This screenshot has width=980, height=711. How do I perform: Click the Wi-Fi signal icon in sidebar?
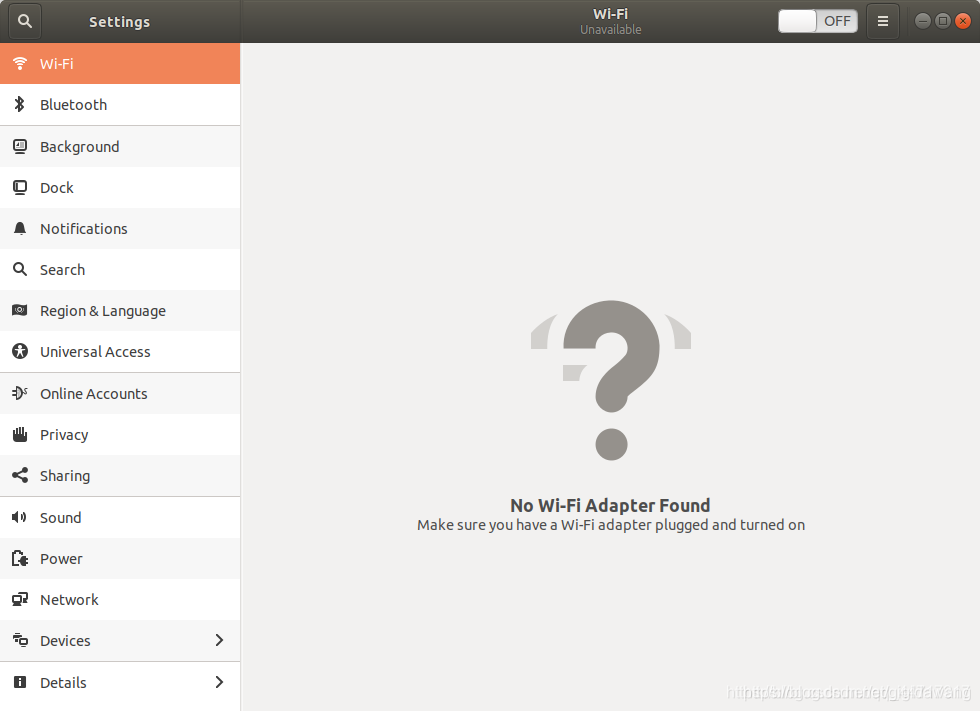[x=20, y=63]
